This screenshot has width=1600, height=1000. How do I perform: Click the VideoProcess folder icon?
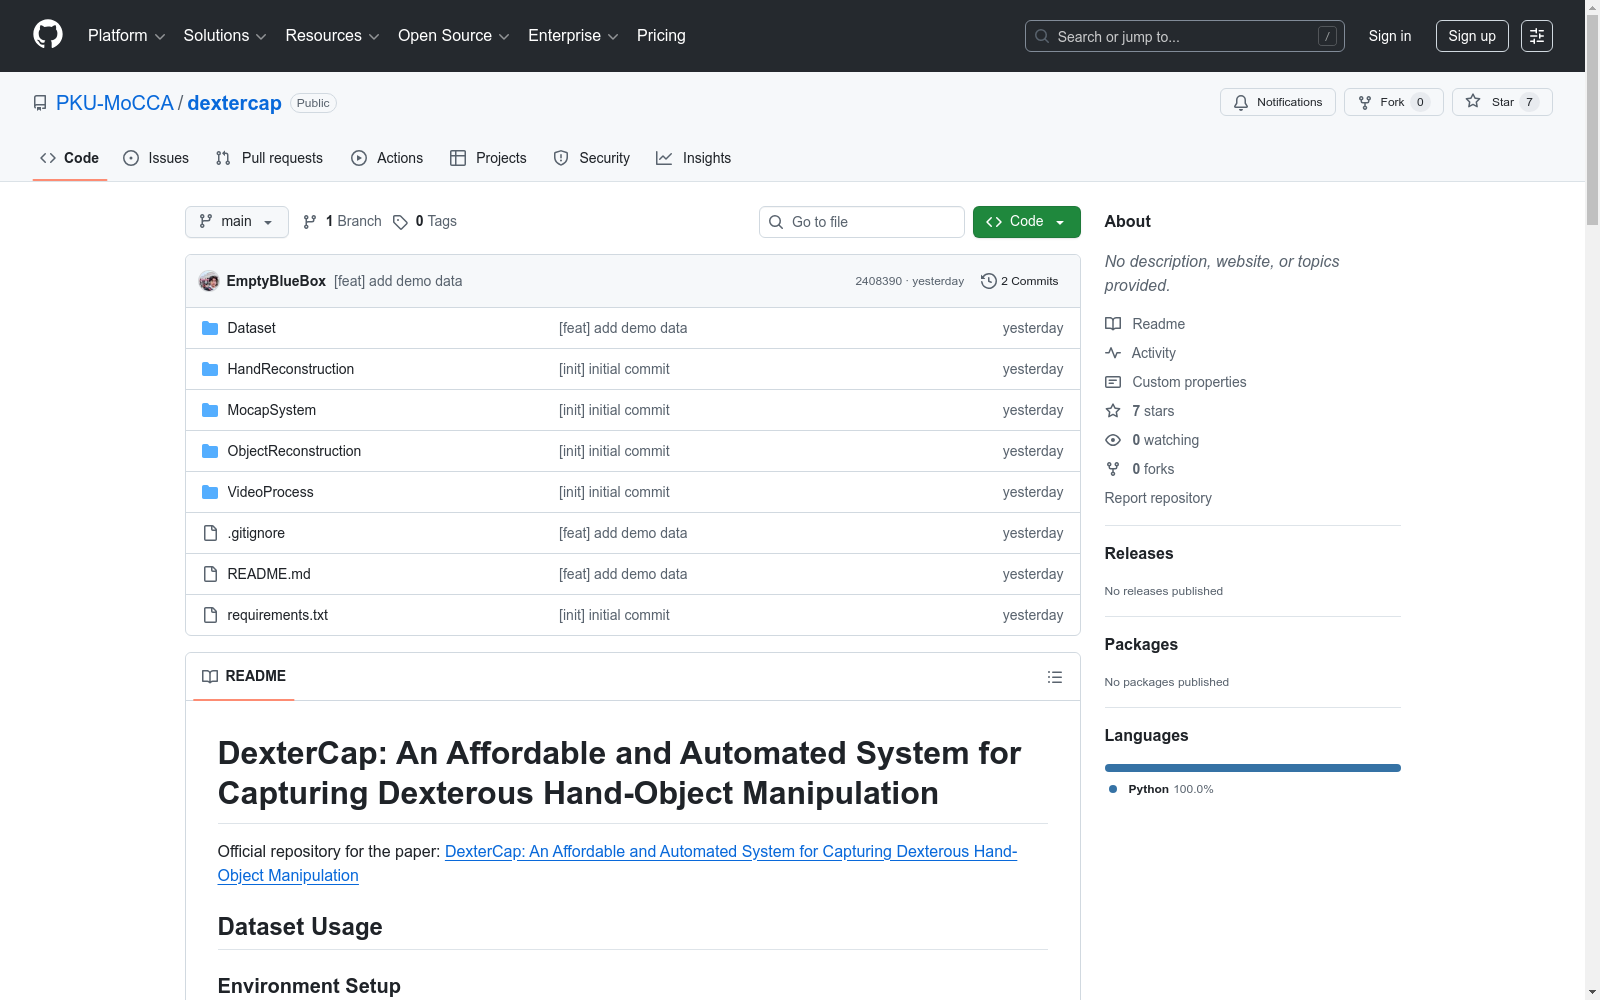point(210,492)
